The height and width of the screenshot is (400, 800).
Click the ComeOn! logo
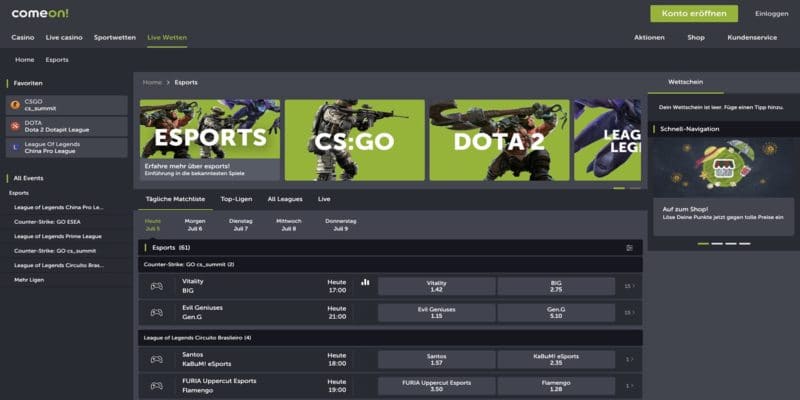tap(40, 14)
